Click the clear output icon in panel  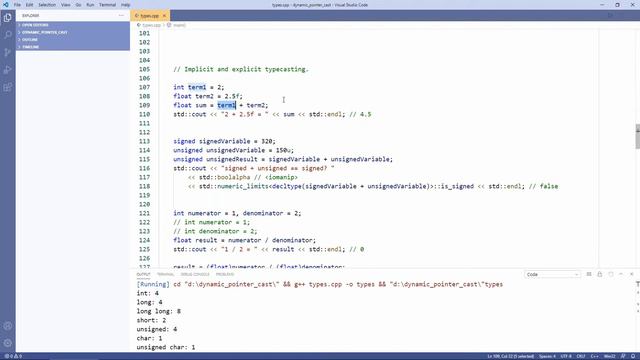(589, 274)
